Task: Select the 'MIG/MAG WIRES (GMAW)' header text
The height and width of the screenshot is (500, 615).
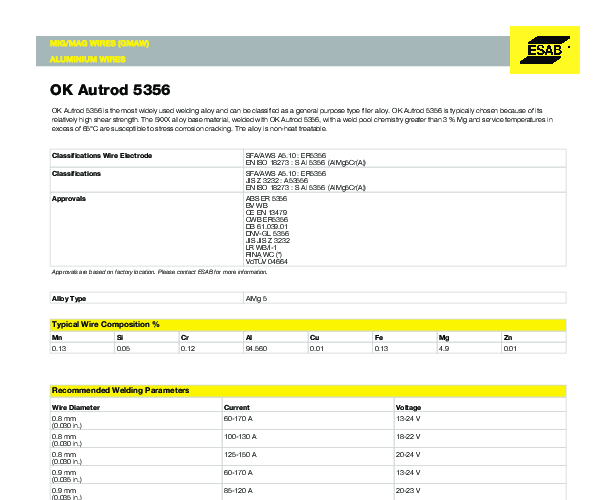Action: coord(99,44)
